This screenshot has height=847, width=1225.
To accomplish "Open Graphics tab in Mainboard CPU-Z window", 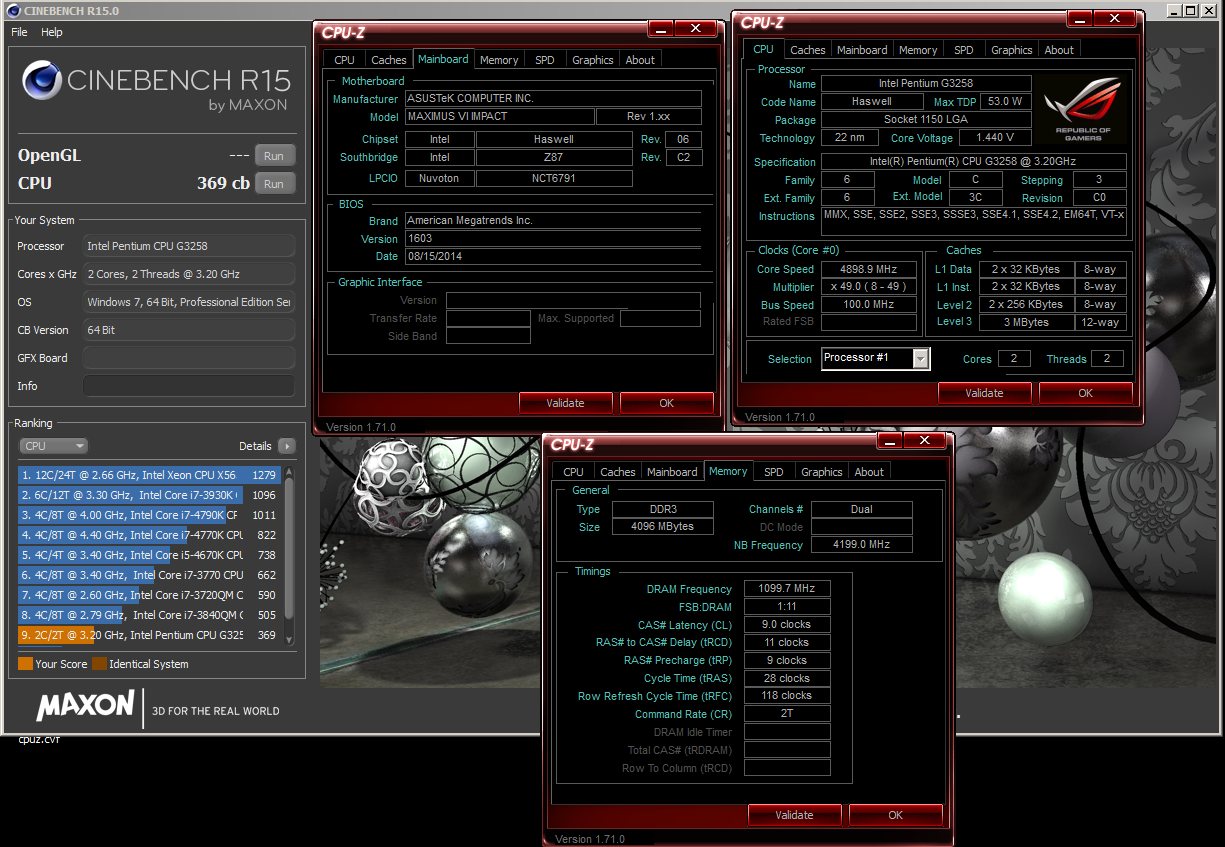I will (x=592, y=60).
